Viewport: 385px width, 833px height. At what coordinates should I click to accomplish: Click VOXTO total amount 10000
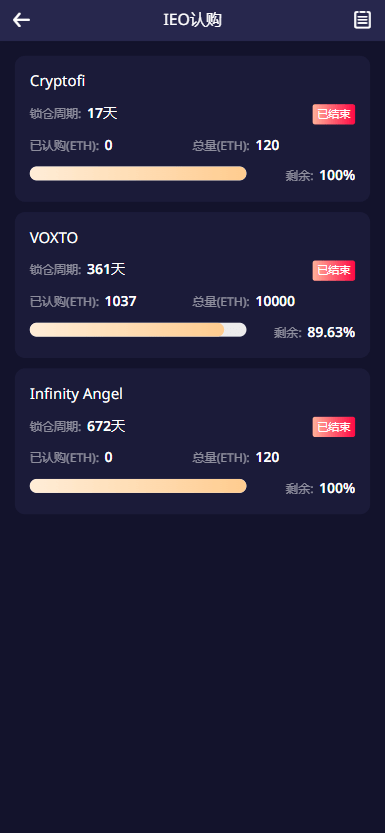click(x=275, y=302)
